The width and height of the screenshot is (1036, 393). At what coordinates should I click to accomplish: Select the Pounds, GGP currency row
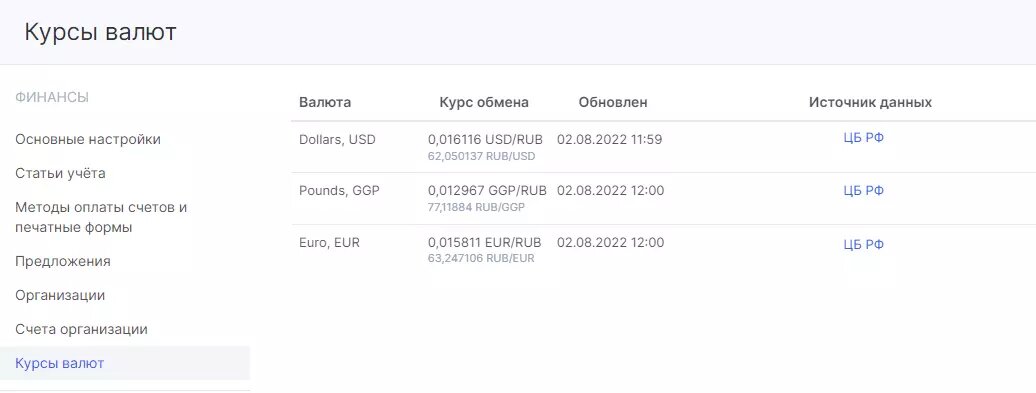coord(663,199)
